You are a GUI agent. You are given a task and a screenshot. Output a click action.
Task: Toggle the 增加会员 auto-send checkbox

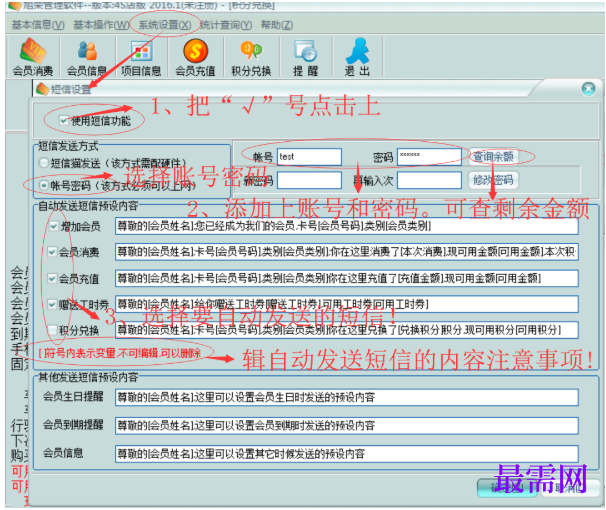[54, 226]
